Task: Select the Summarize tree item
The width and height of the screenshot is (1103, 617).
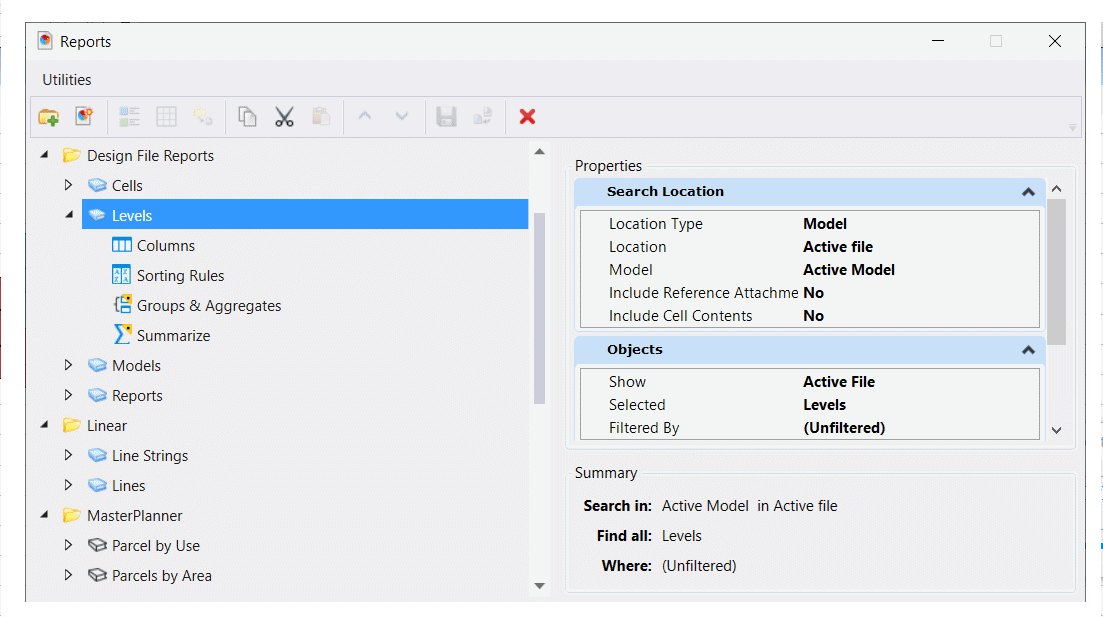Action: click(x=173, y=336)
